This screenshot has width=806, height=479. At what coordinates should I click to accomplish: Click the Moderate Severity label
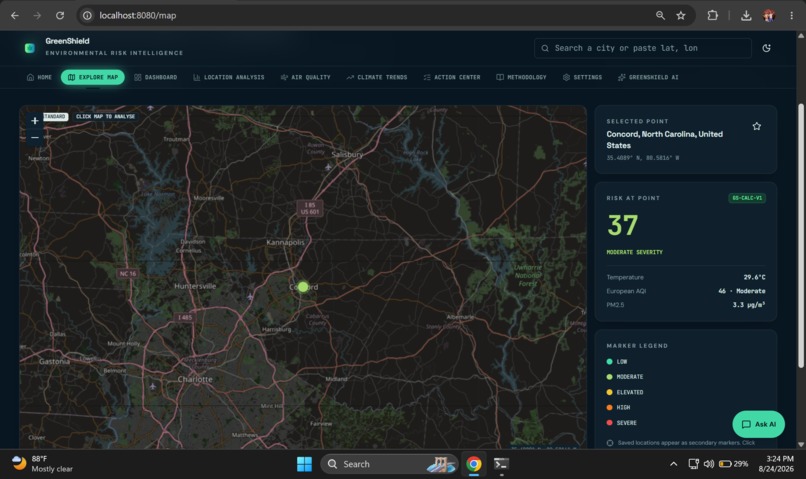click(634, 252)
